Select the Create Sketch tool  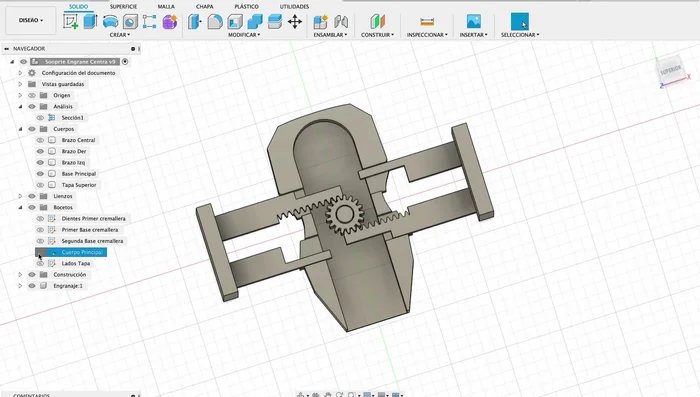pos(71,21)
